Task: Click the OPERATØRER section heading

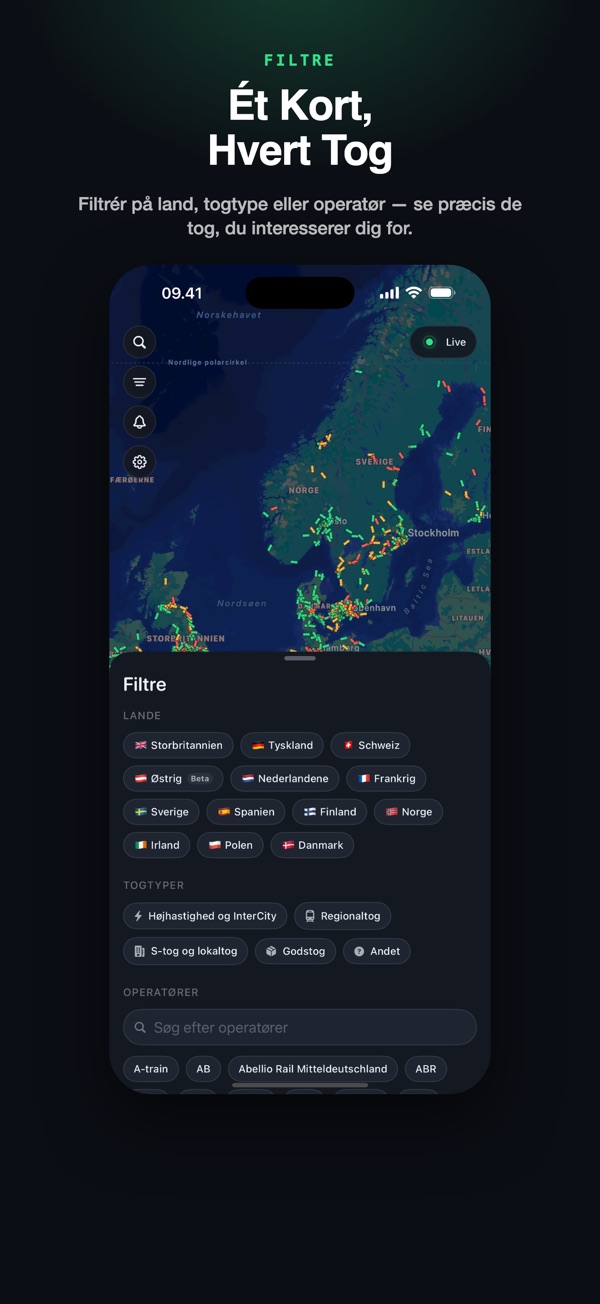Action: (161, 993)
